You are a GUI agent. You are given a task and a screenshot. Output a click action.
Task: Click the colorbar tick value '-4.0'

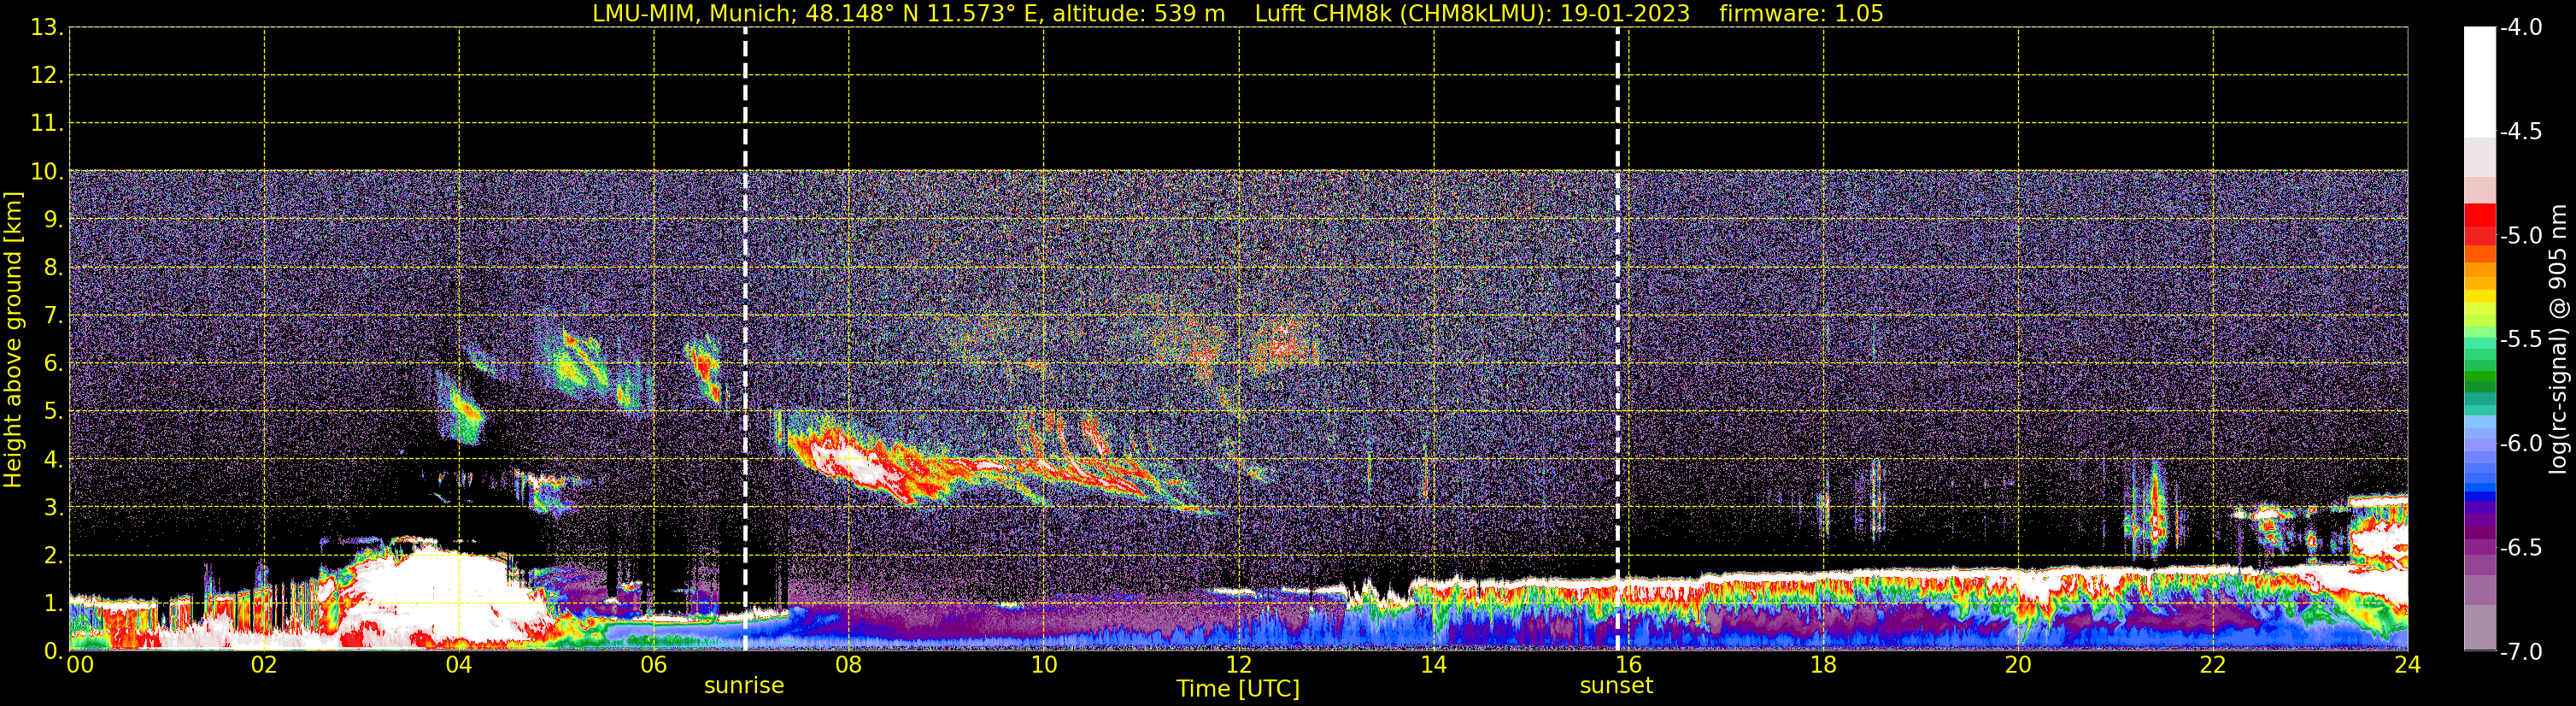pos(2520,28)
